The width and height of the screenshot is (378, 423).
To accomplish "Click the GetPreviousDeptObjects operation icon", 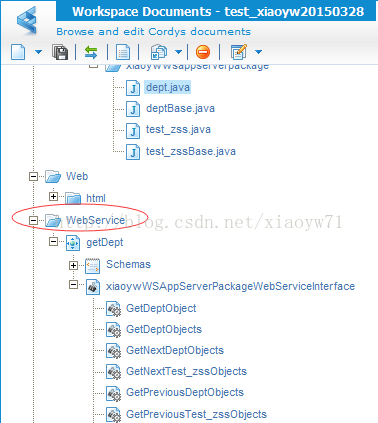I will (x=113, y=393).
